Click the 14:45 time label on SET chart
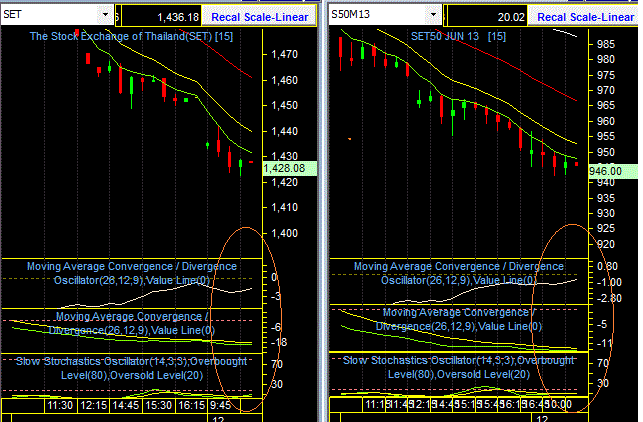Screen dimensions: 643x422 [126, 406]
